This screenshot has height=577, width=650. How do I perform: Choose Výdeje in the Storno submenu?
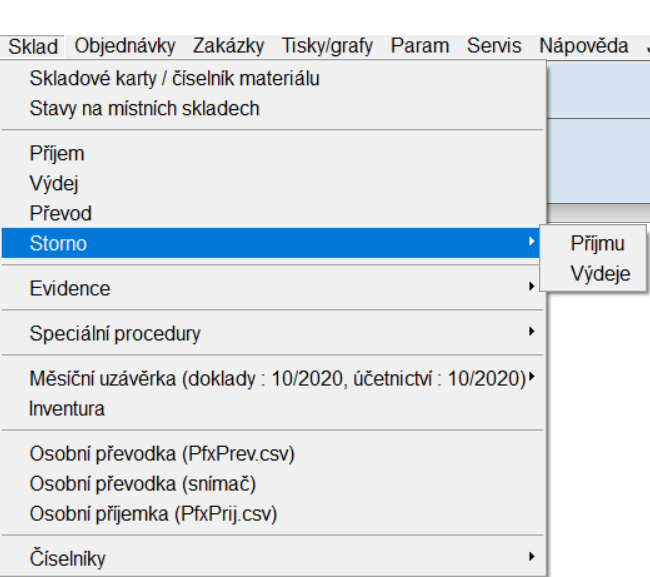point(600,274)
